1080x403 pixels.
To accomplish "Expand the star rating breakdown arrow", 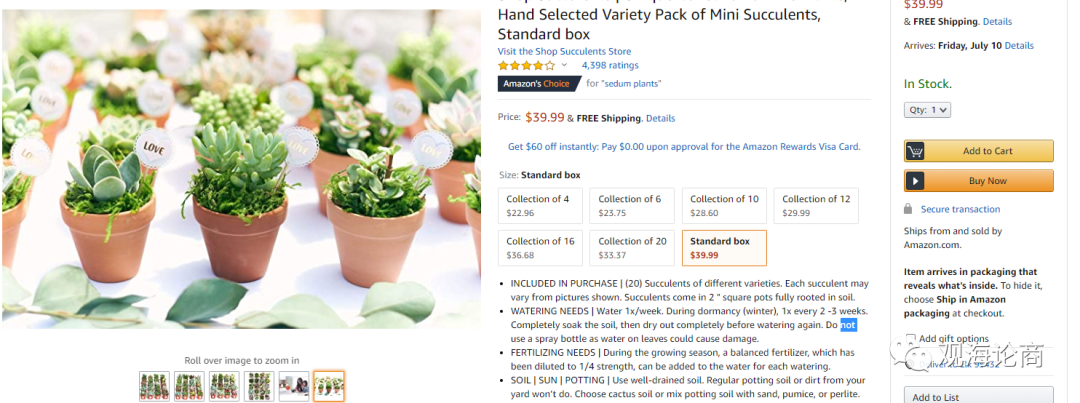I will pos(564,66).
